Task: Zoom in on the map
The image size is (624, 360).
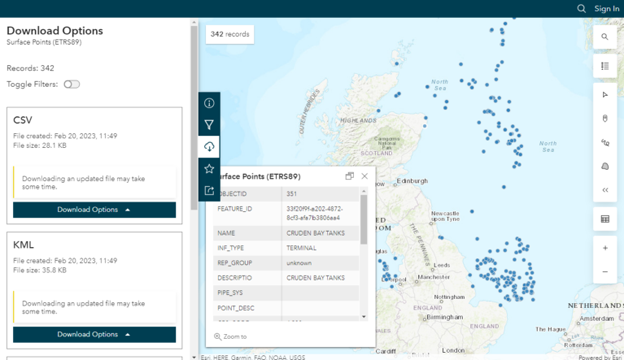Action: (x=604, y=248)
